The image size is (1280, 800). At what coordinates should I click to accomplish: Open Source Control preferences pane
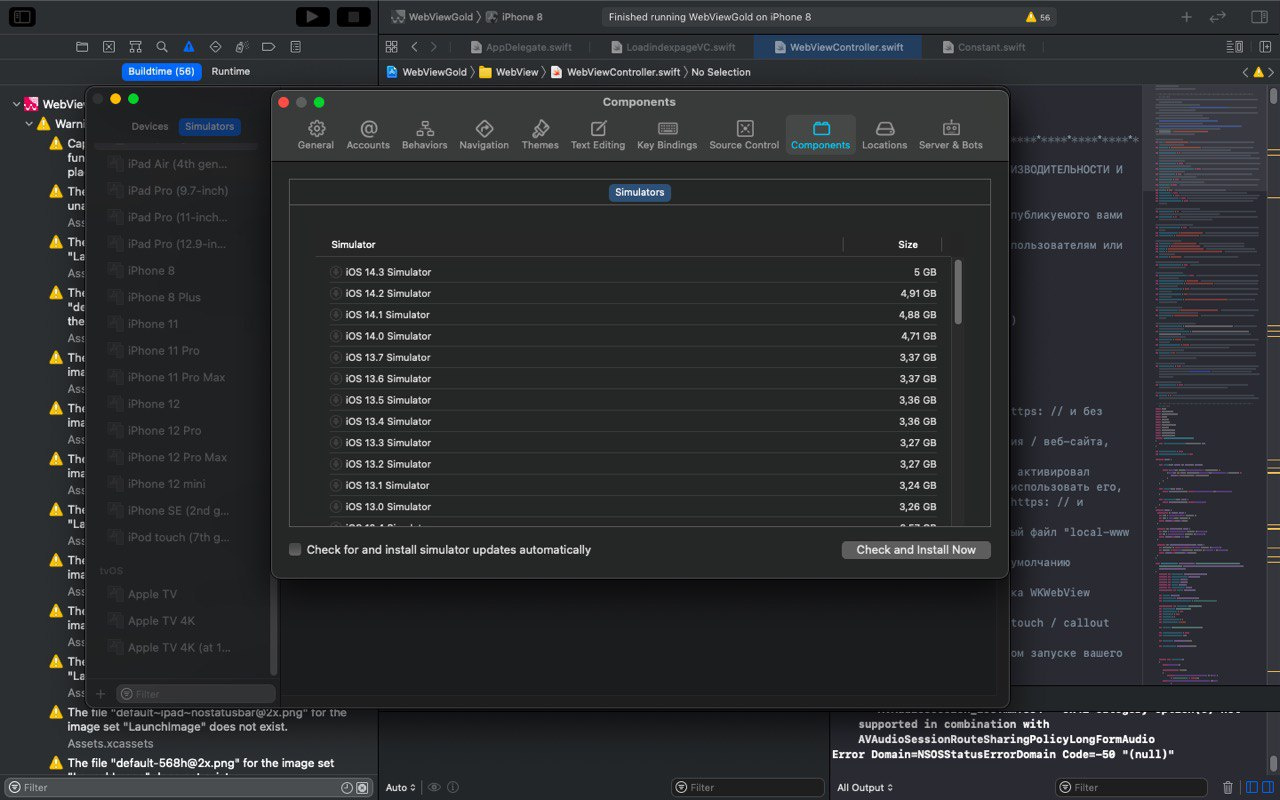tap(744, 135)
